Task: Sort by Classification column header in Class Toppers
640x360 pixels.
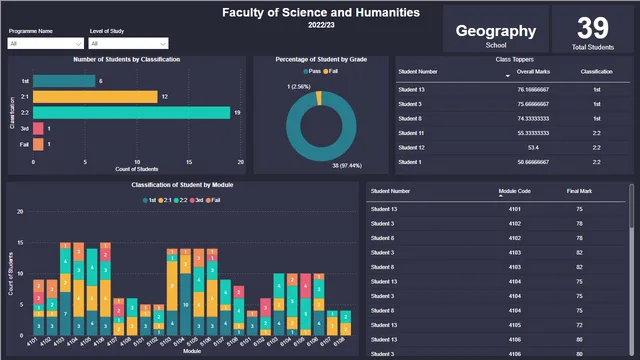Action: (x=596, y=71)
